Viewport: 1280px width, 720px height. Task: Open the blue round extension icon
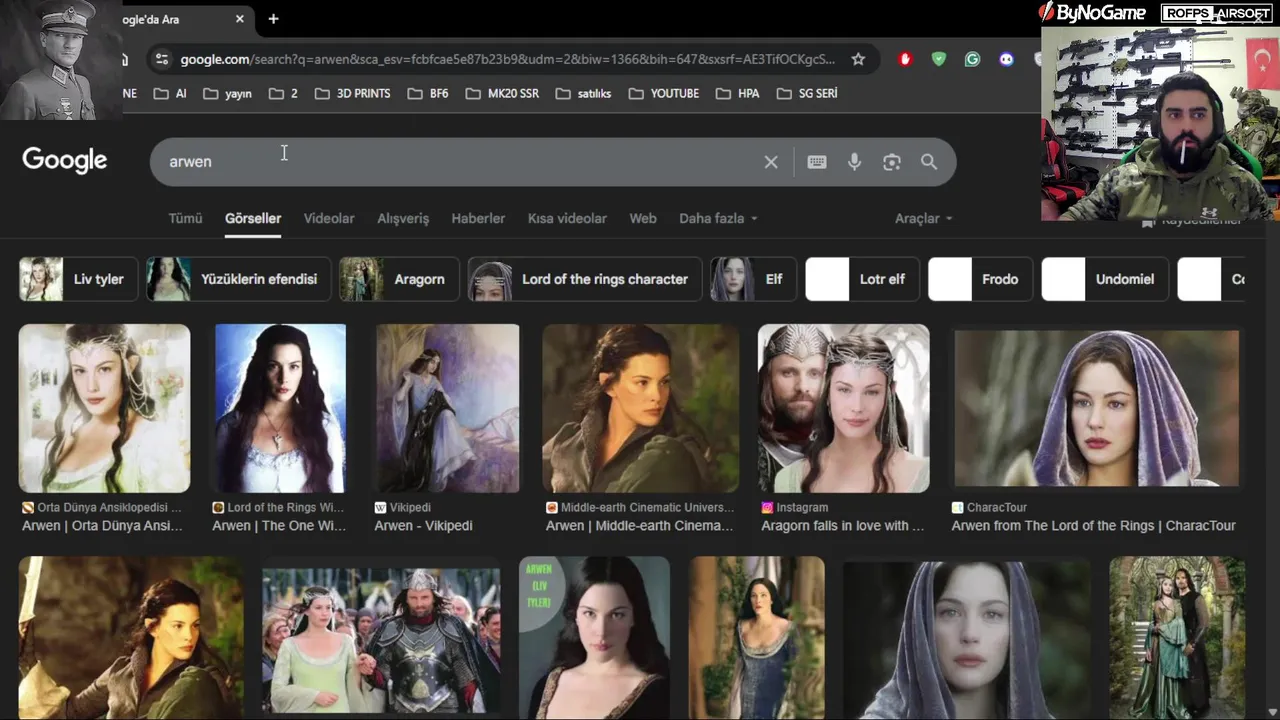coord(1006,59)
